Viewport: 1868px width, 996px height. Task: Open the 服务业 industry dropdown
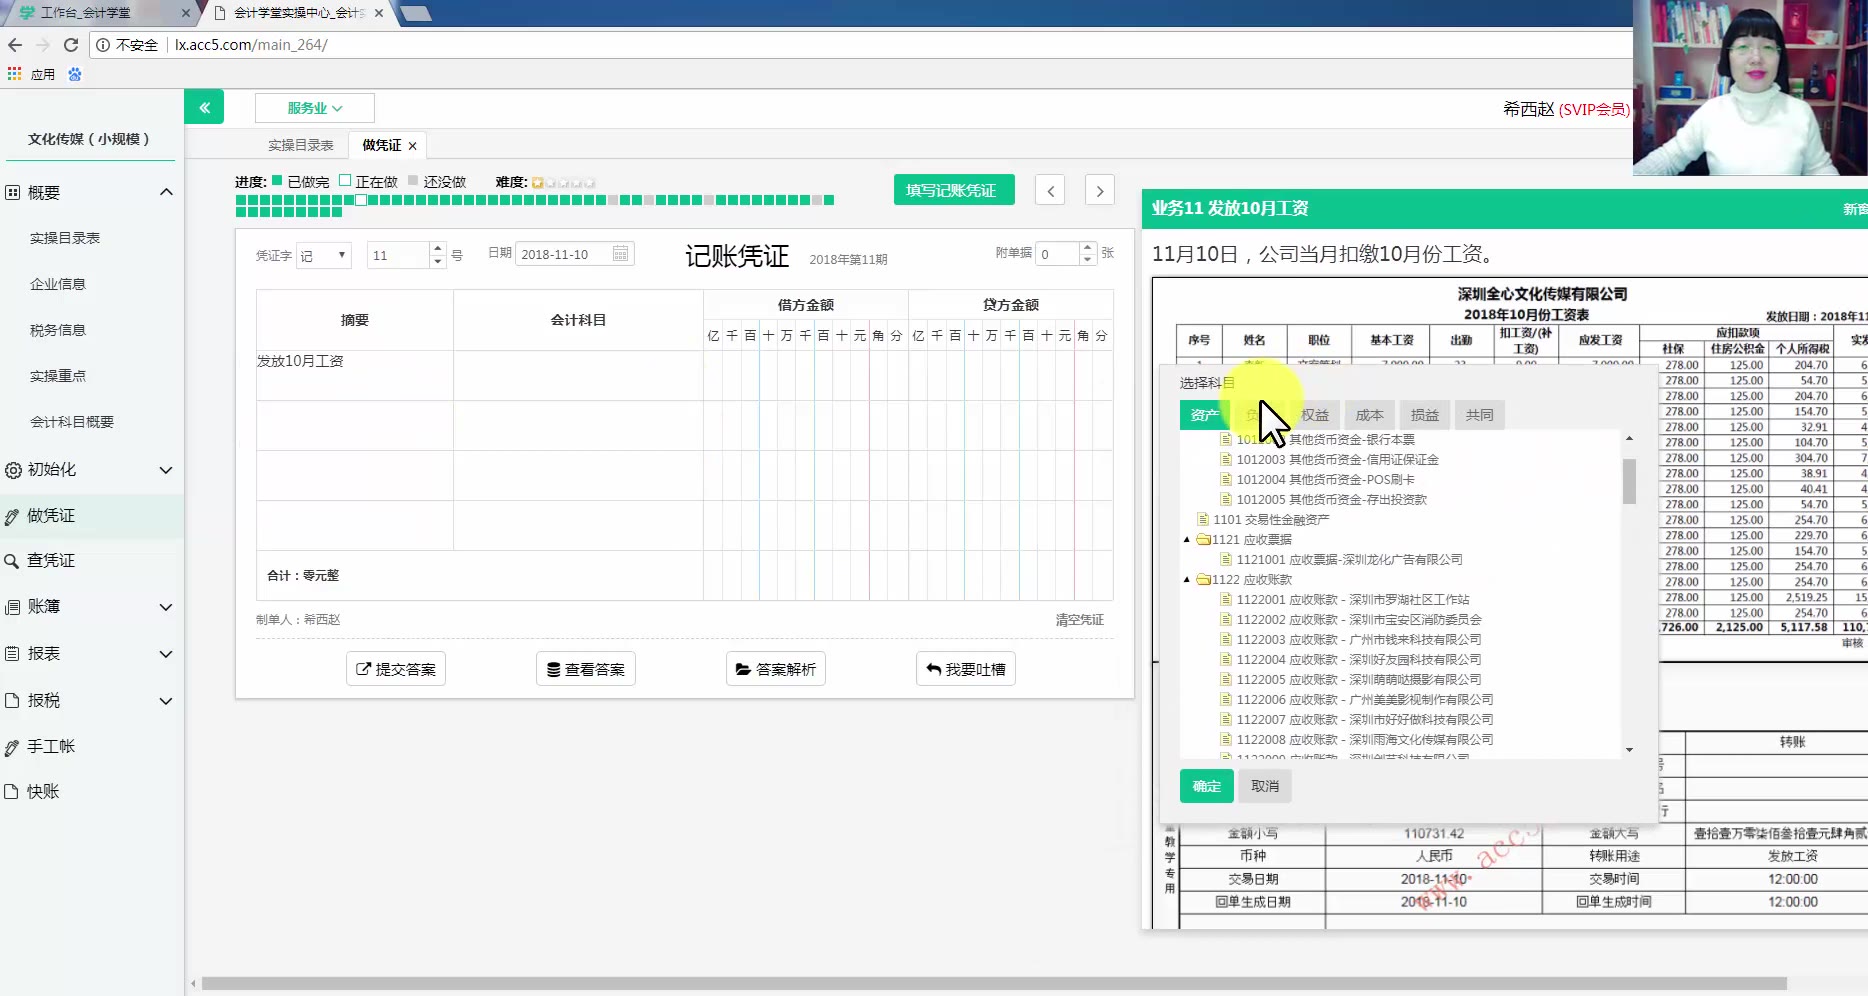(x=313, y=107)
